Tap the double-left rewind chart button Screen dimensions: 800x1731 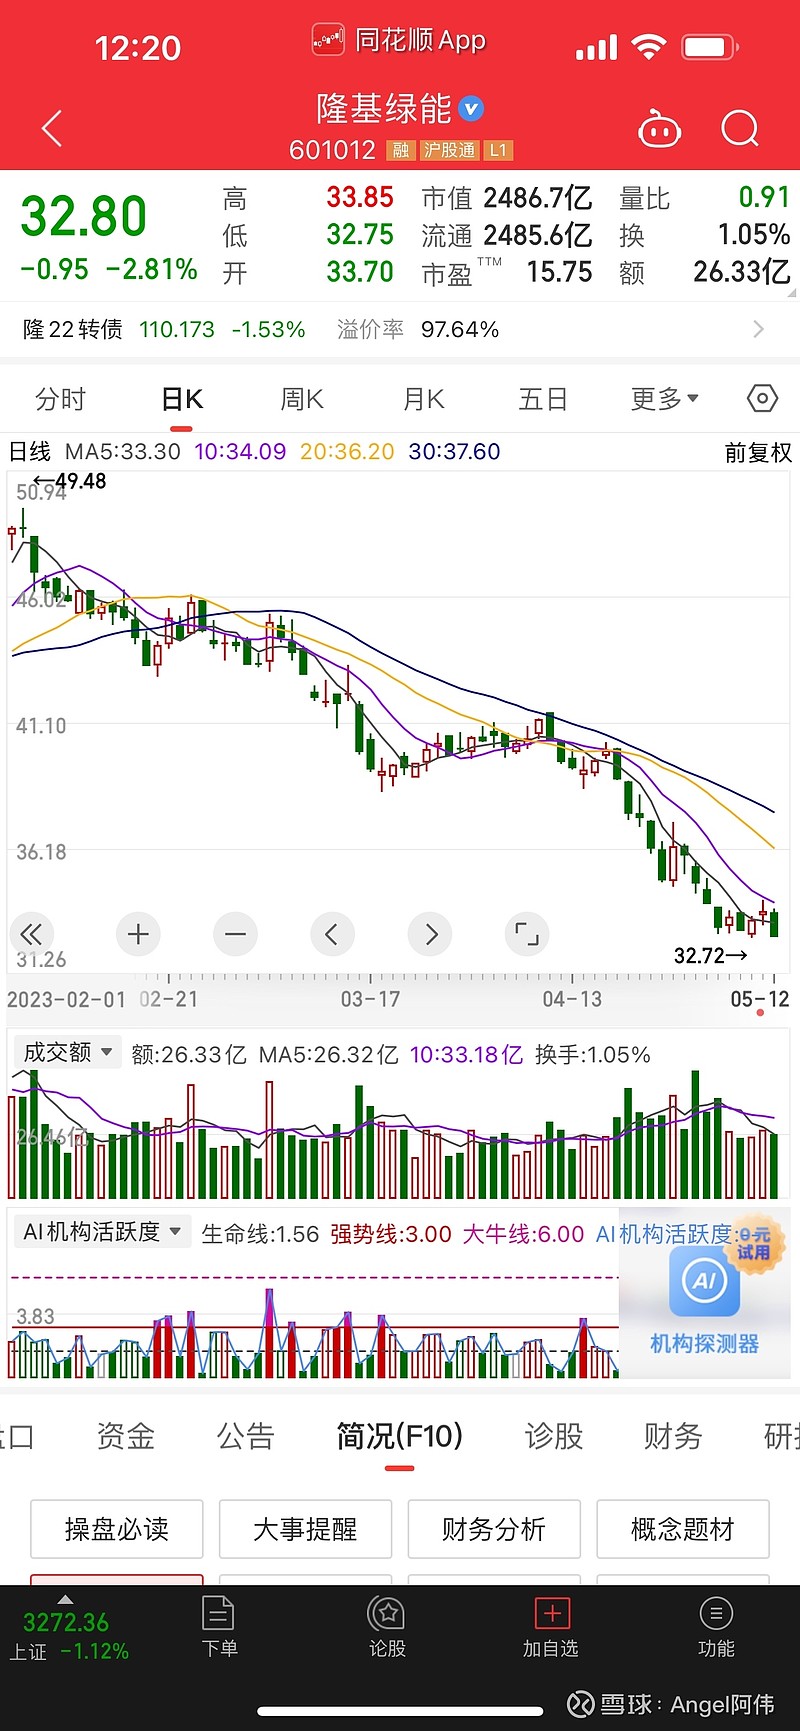[x=31, y=935]
